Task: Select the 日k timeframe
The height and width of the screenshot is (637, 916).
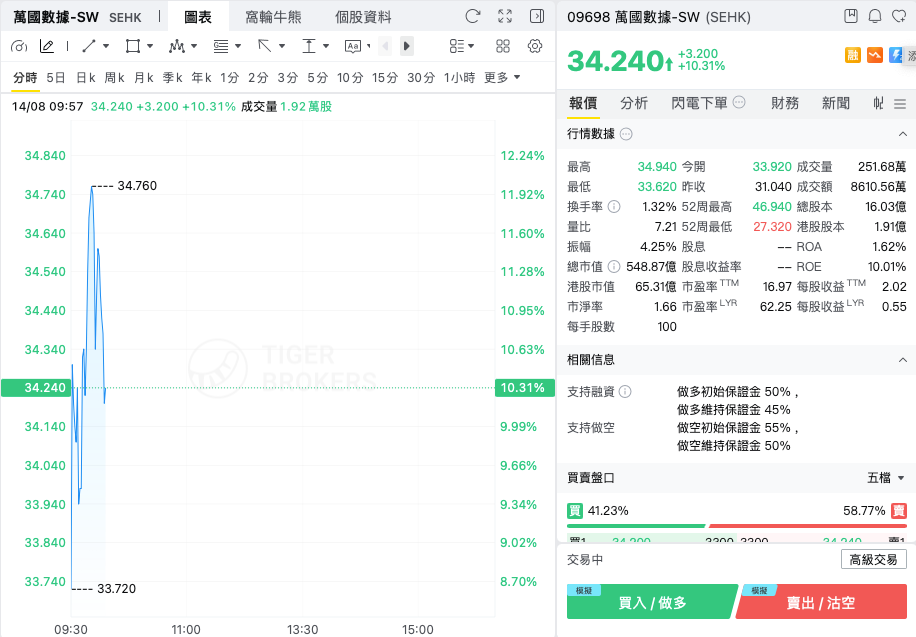Action: [85, 77]
